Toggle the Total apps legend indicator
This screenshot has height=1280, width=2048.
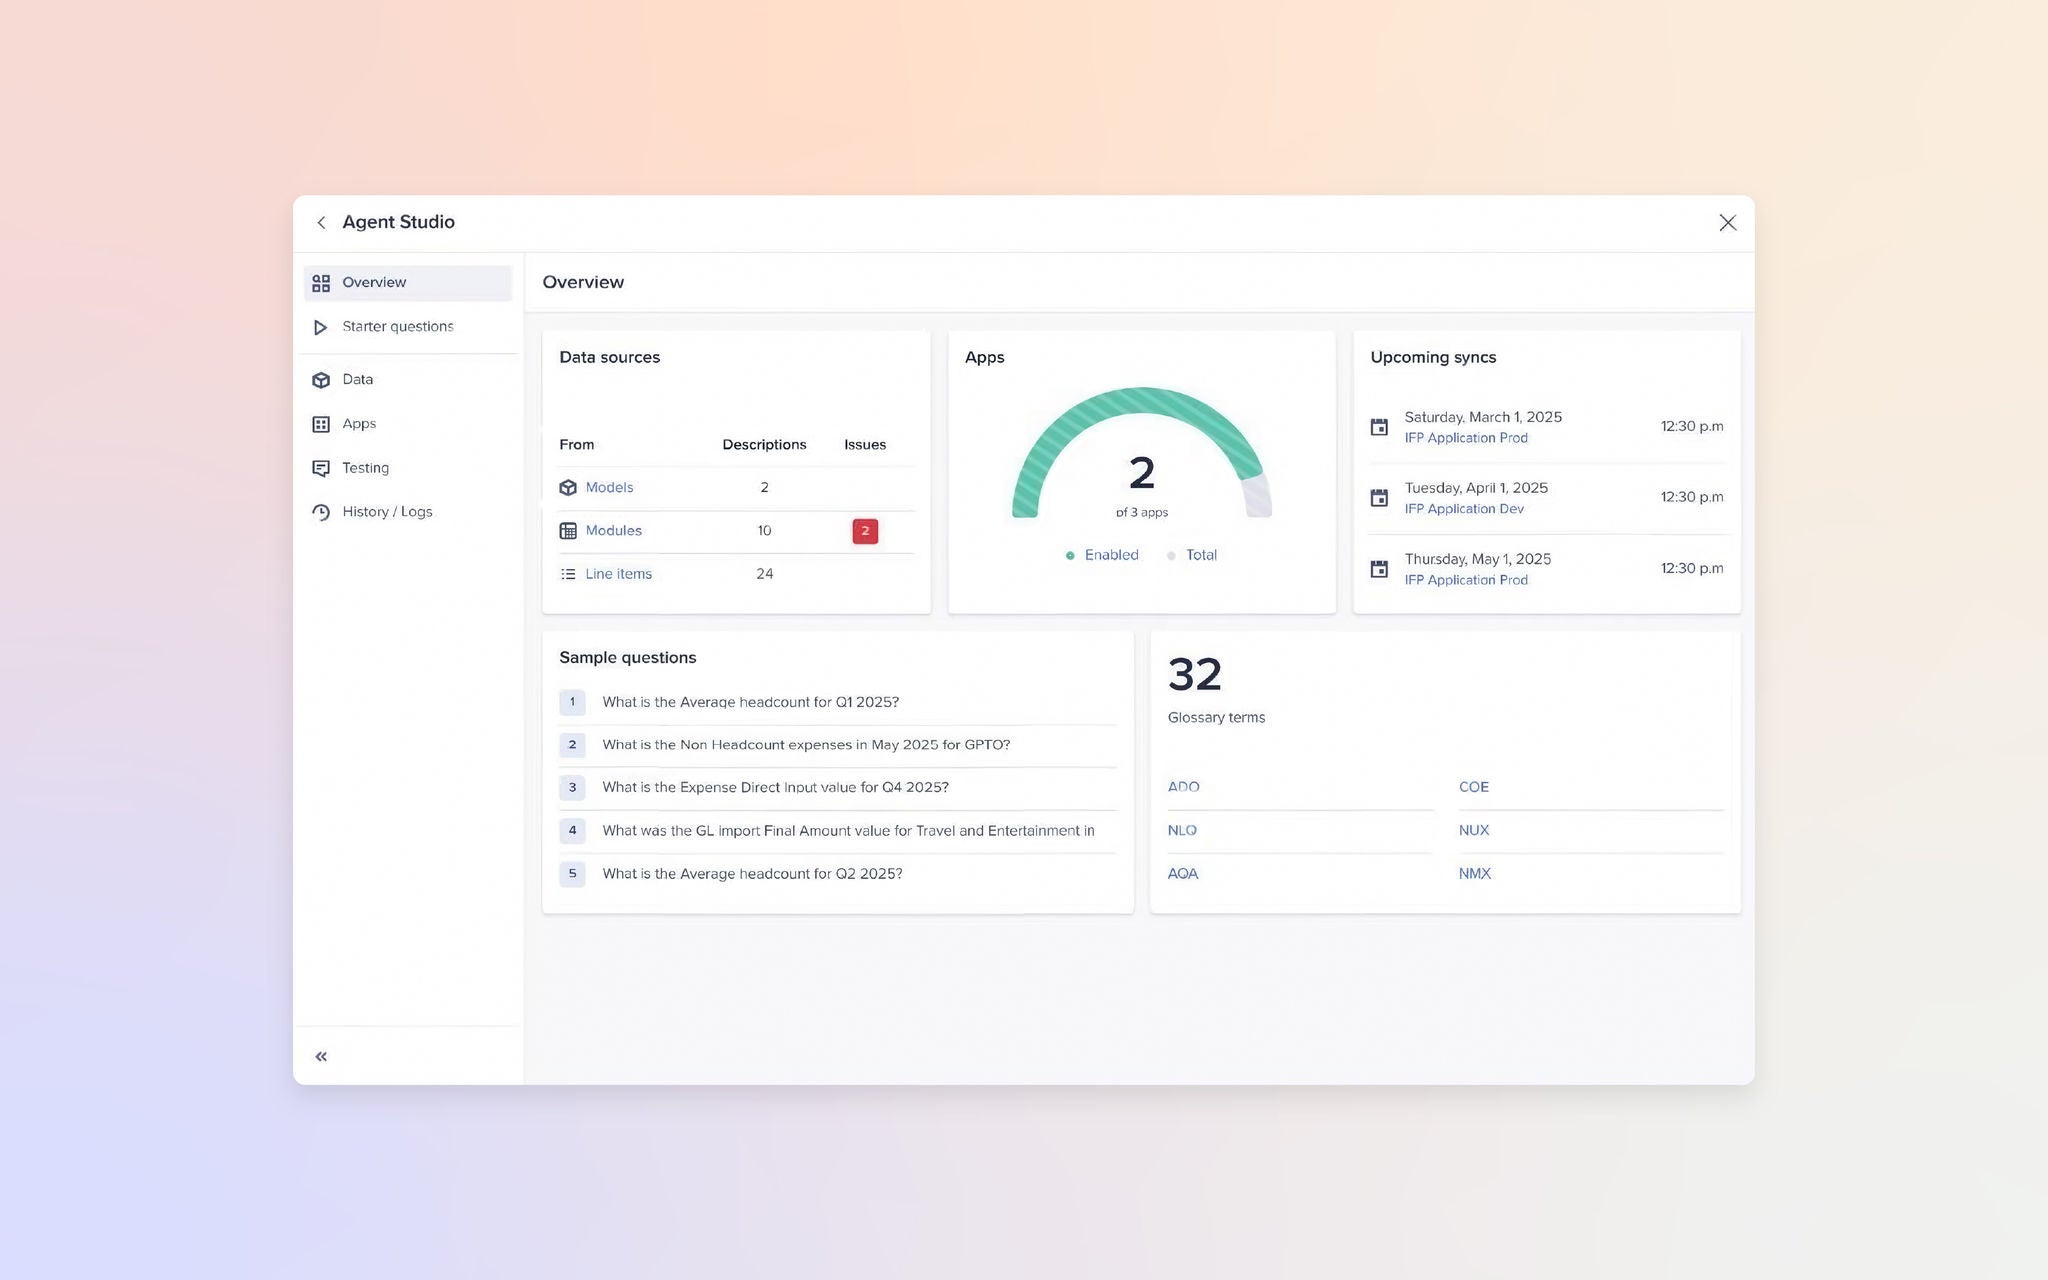pos(1170,555)
